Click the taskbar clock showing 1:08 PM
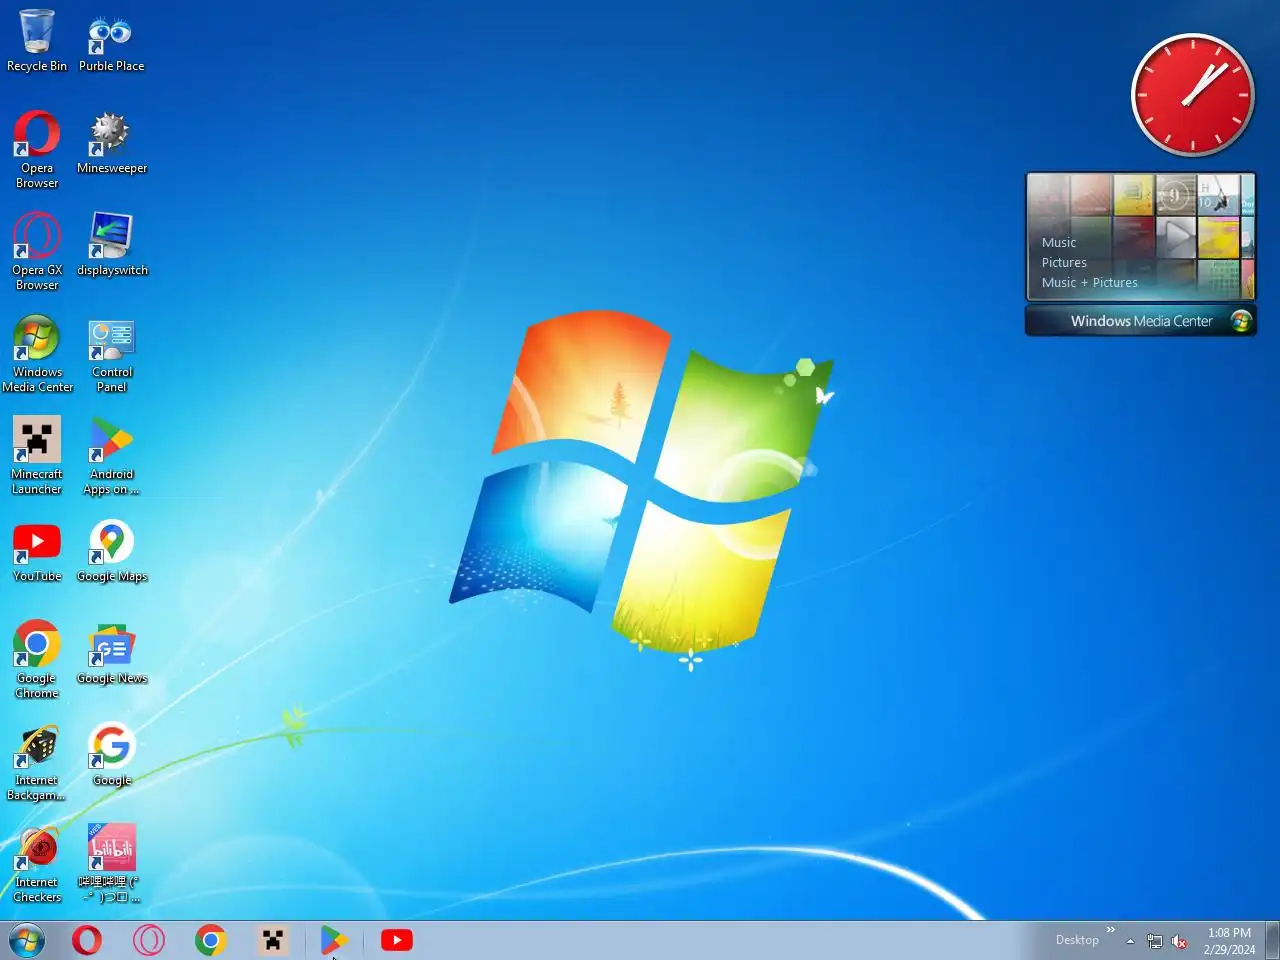The width and height of the screenshot is (1280, 960). point(1229,941)
